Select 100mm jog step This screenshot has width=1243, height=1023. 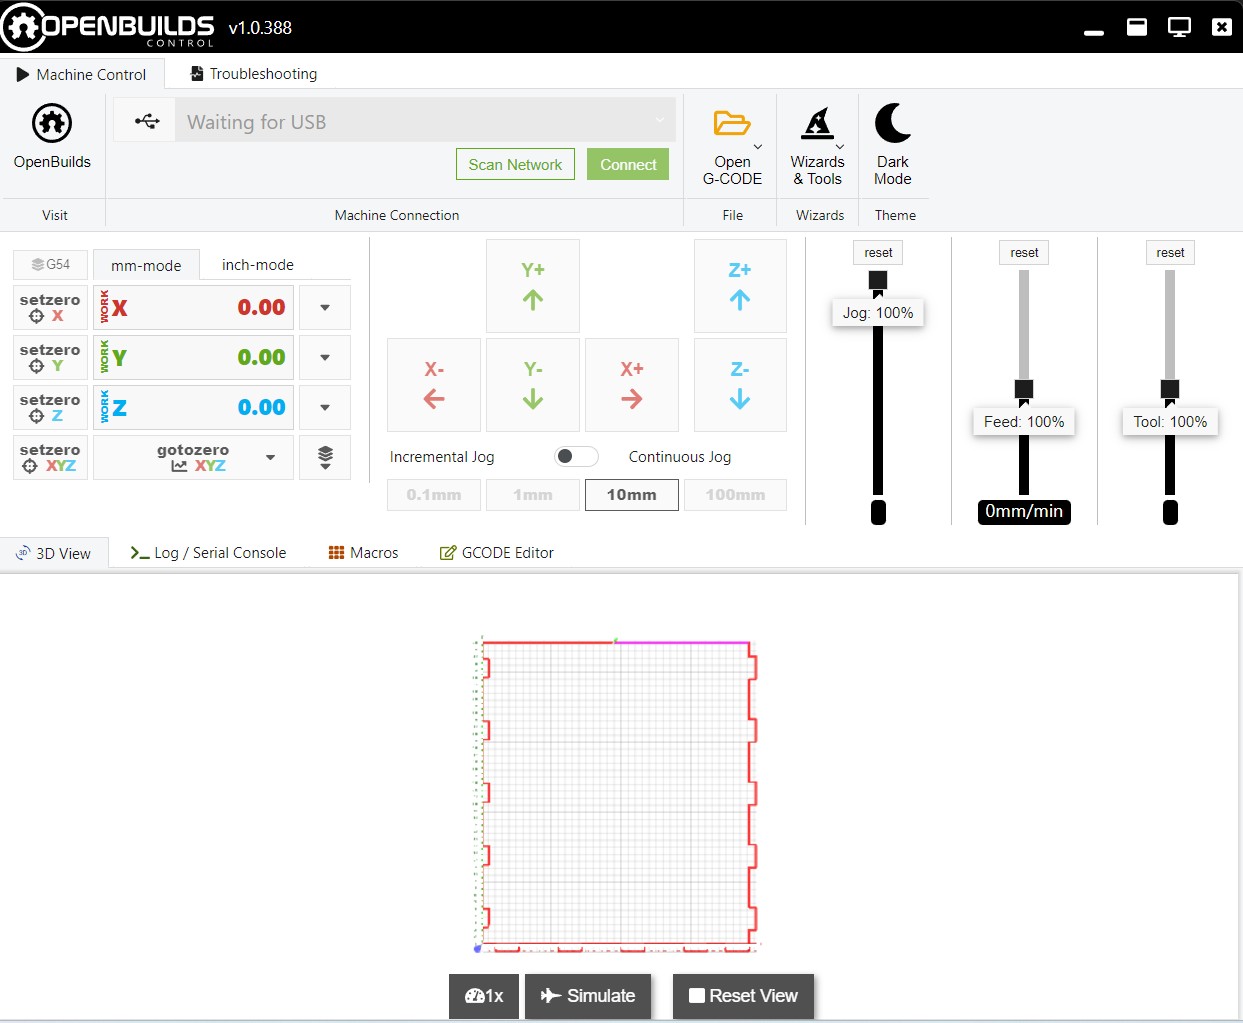[735, 495]
